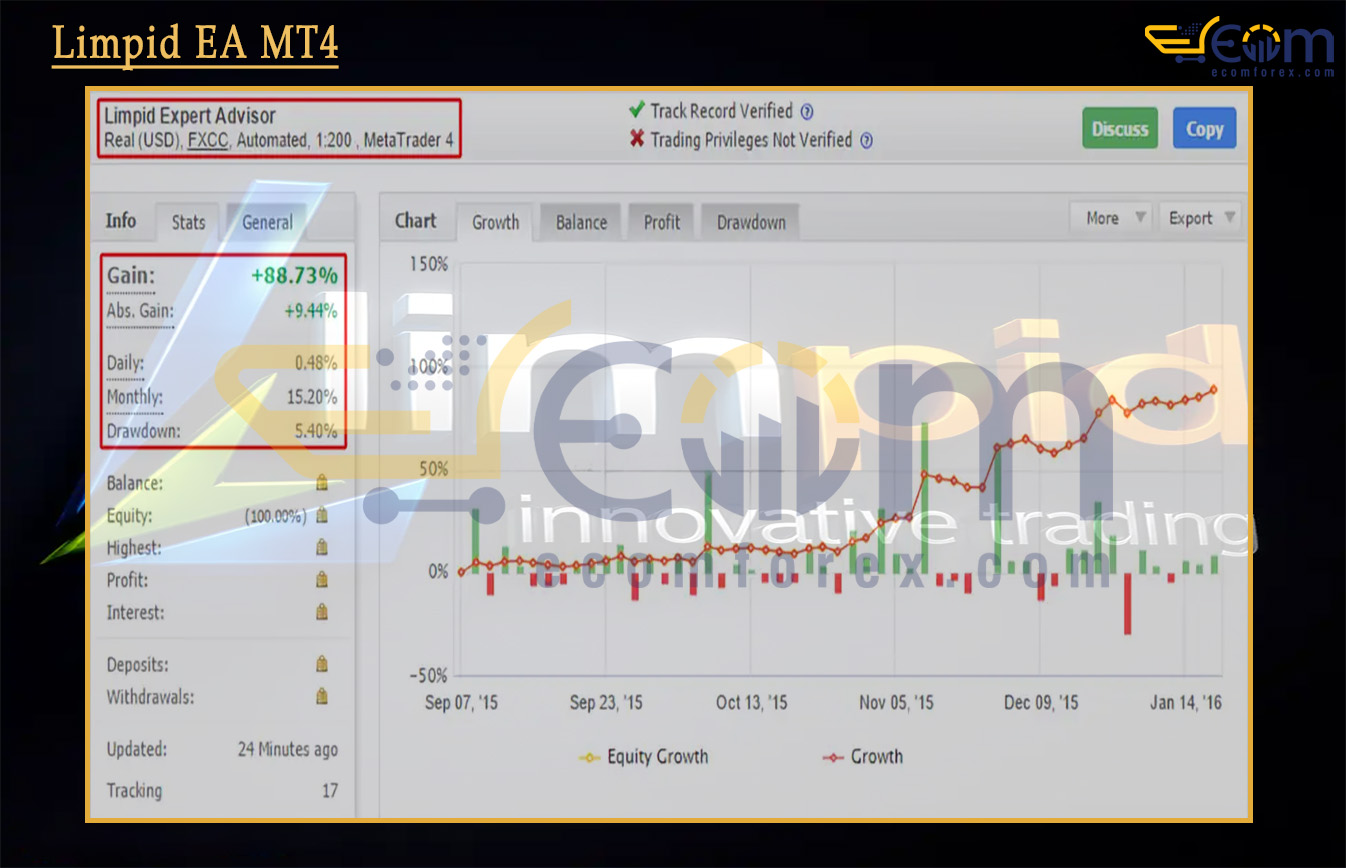Click the lock icon next to Highest
The width and height of the screenshot is (1346, 868).
click(x=322, y=548)
